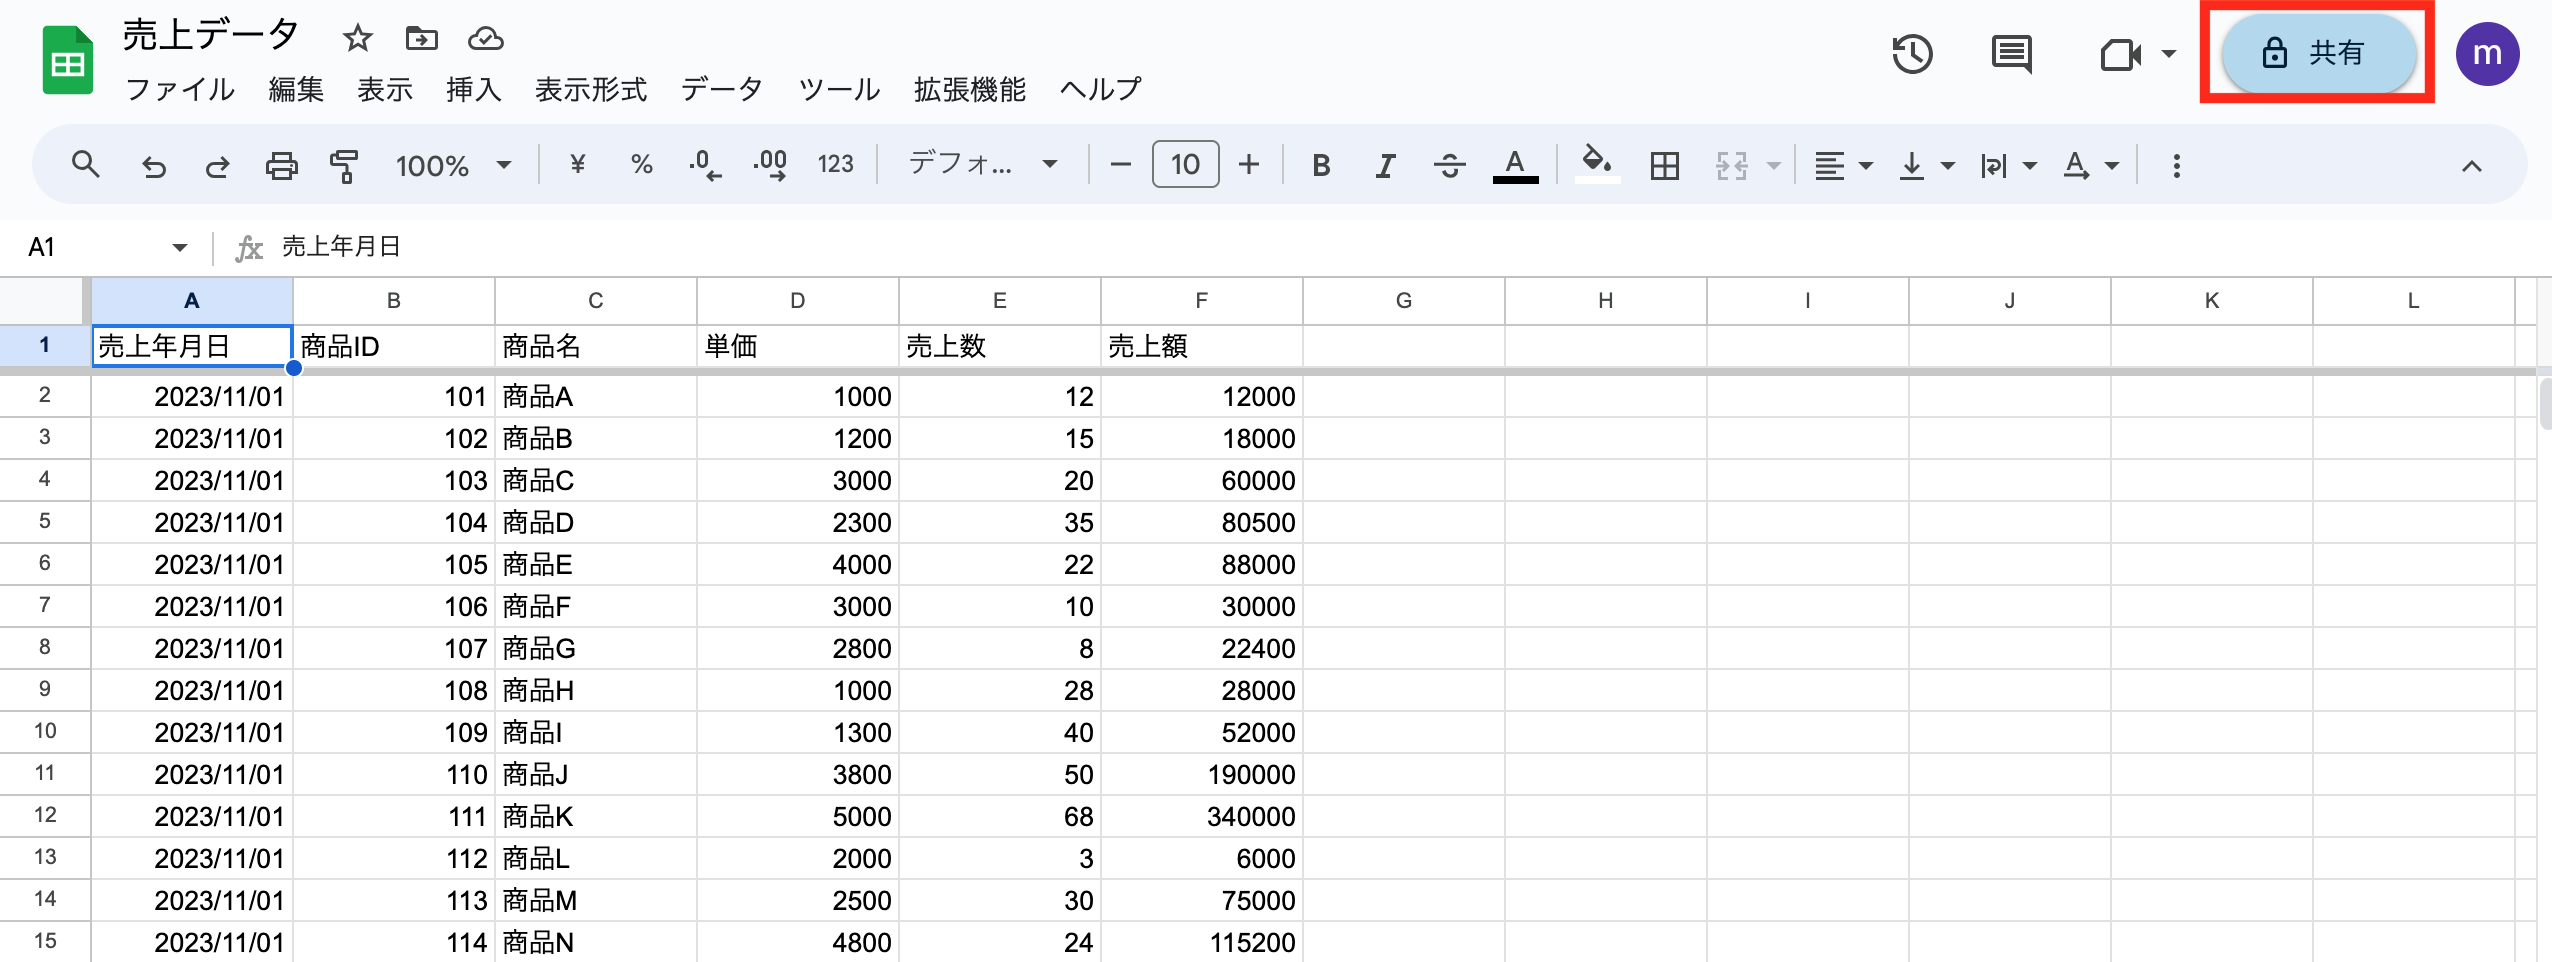Click the 共有 share button
2552x962 pixels.
2318,53
